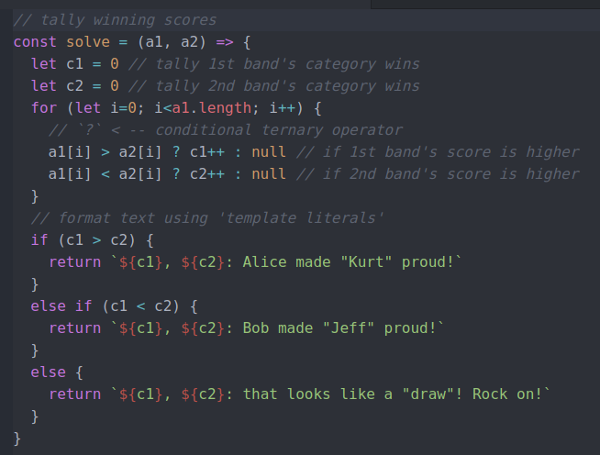
Task: Place cursor on "let c1 = 0"
Action: [x=75, y=64]
